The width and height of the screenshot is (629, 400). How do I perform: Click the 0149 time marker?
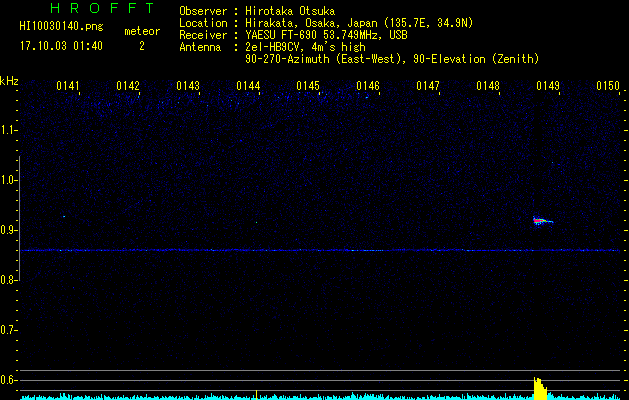tap(548, 86)
